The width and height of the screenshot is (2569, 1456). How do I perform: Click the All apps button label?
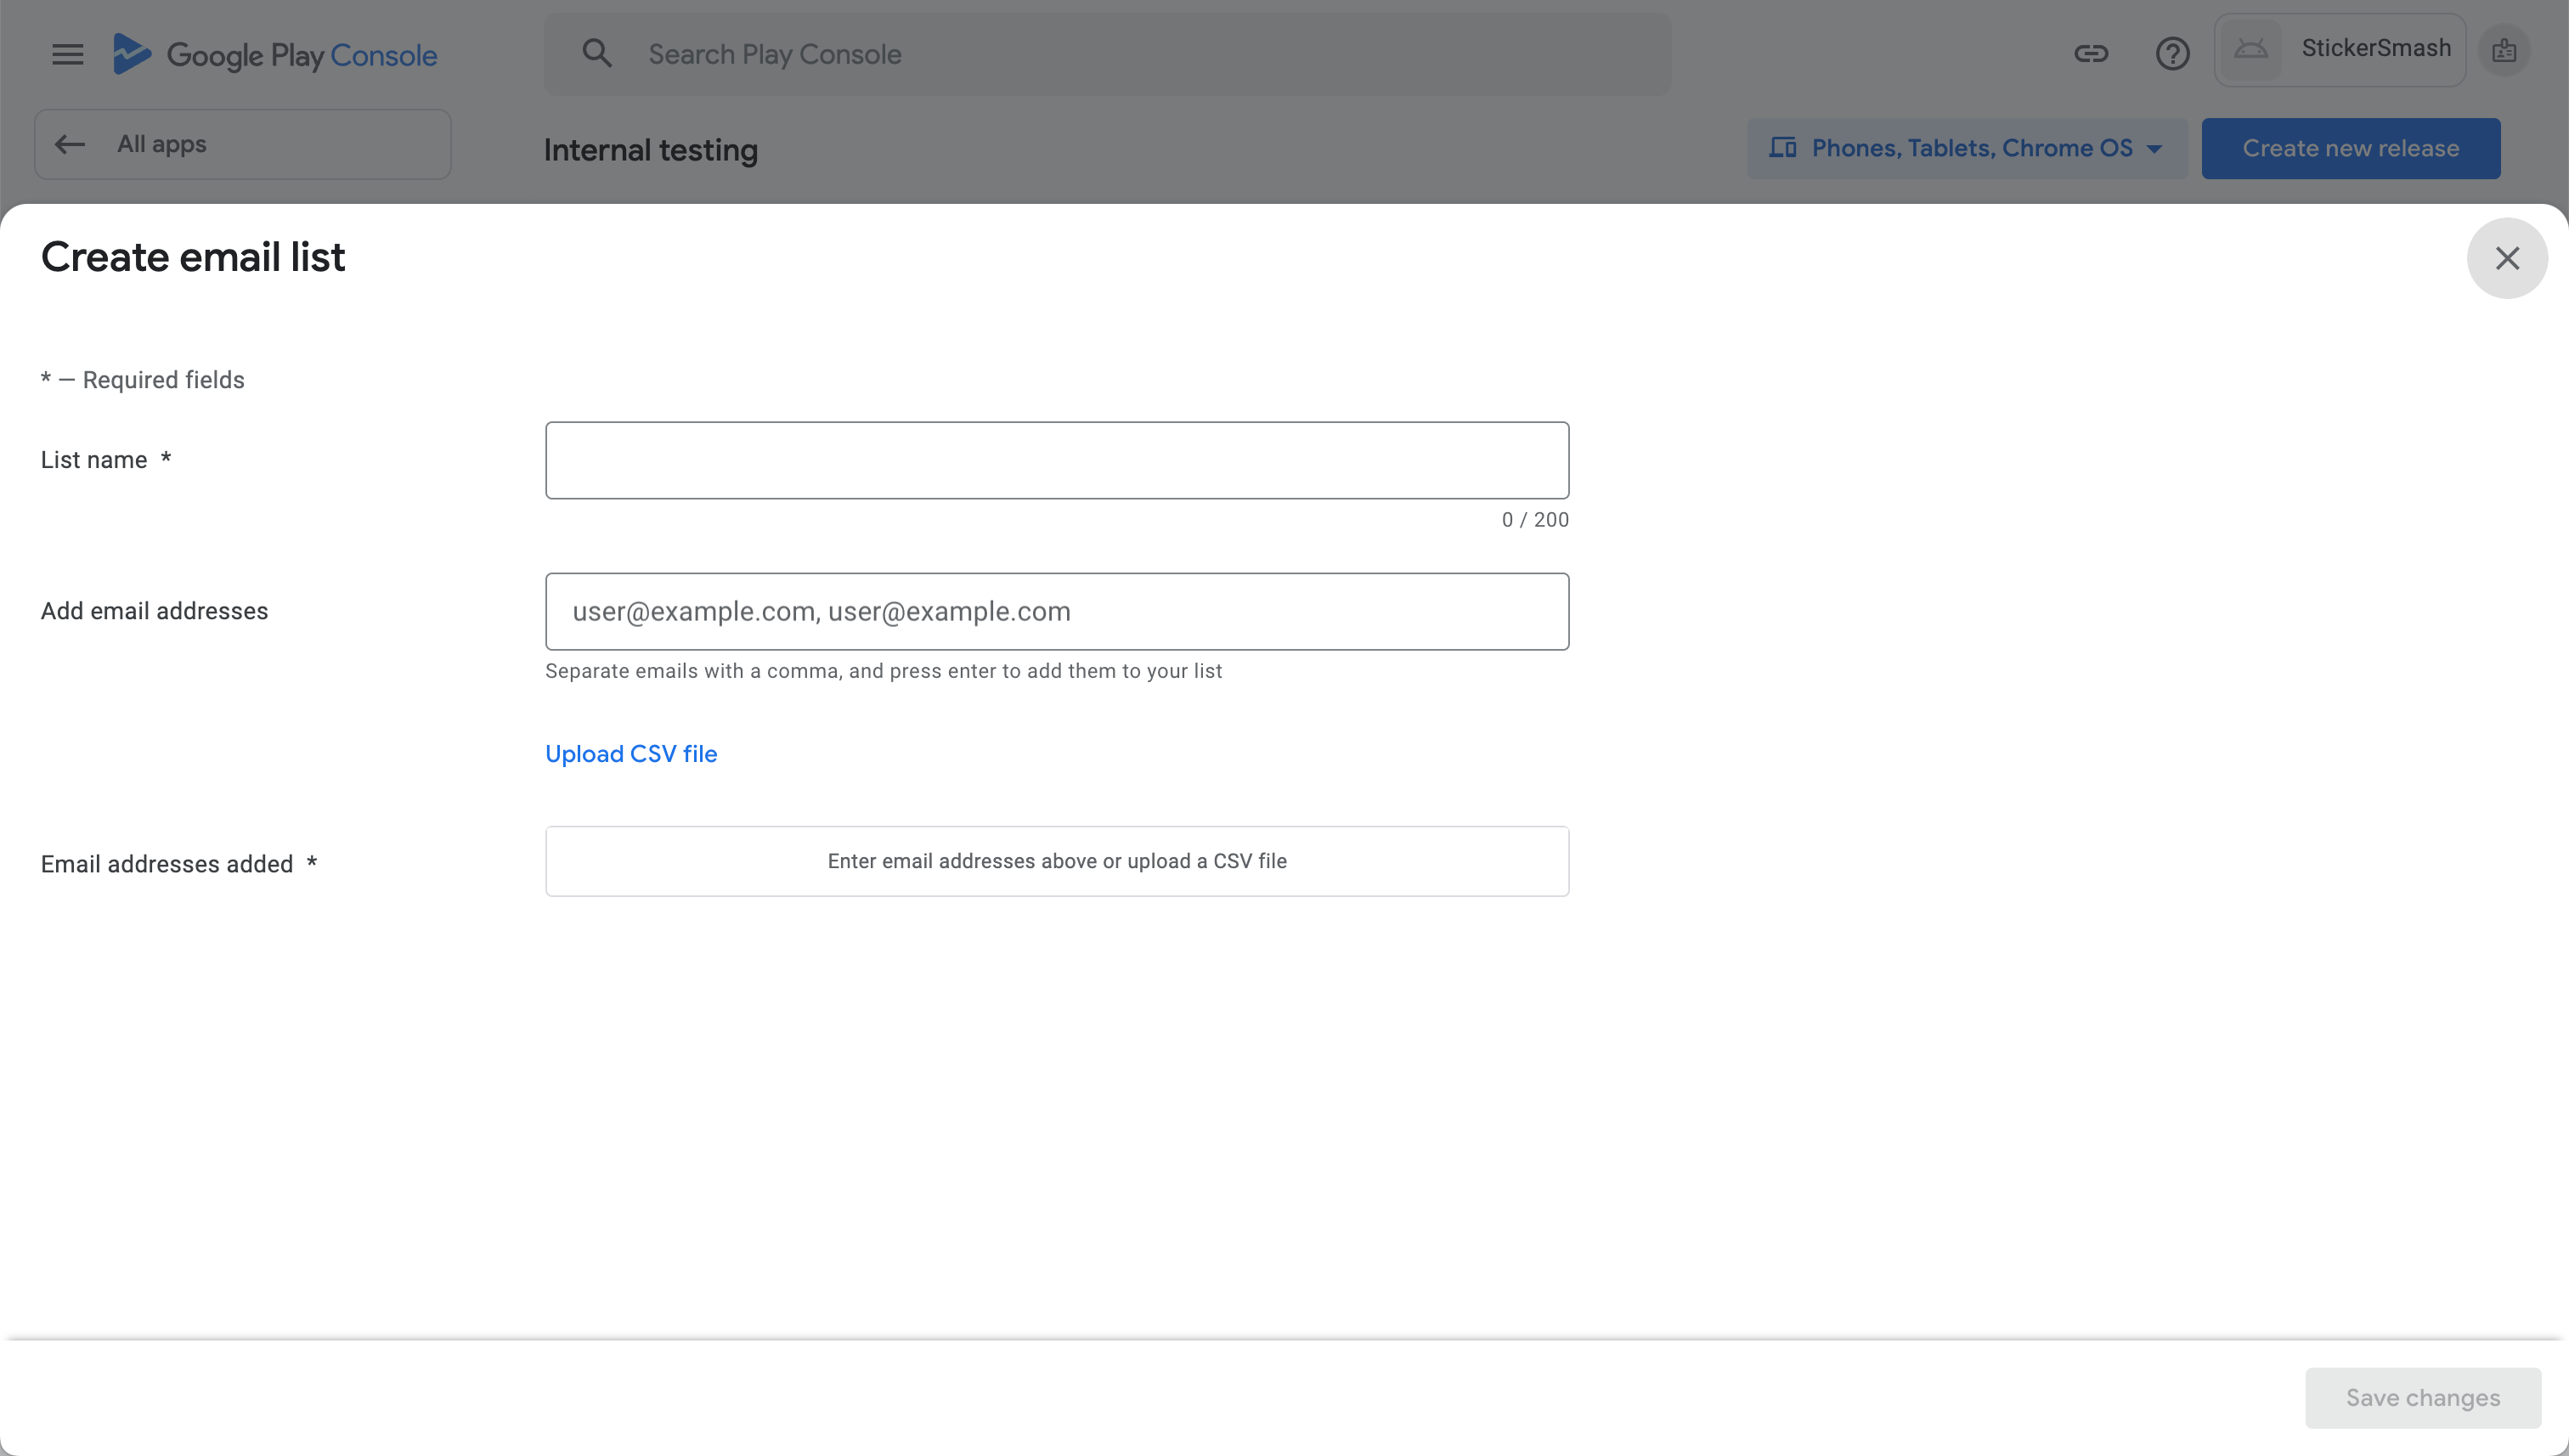162,144
